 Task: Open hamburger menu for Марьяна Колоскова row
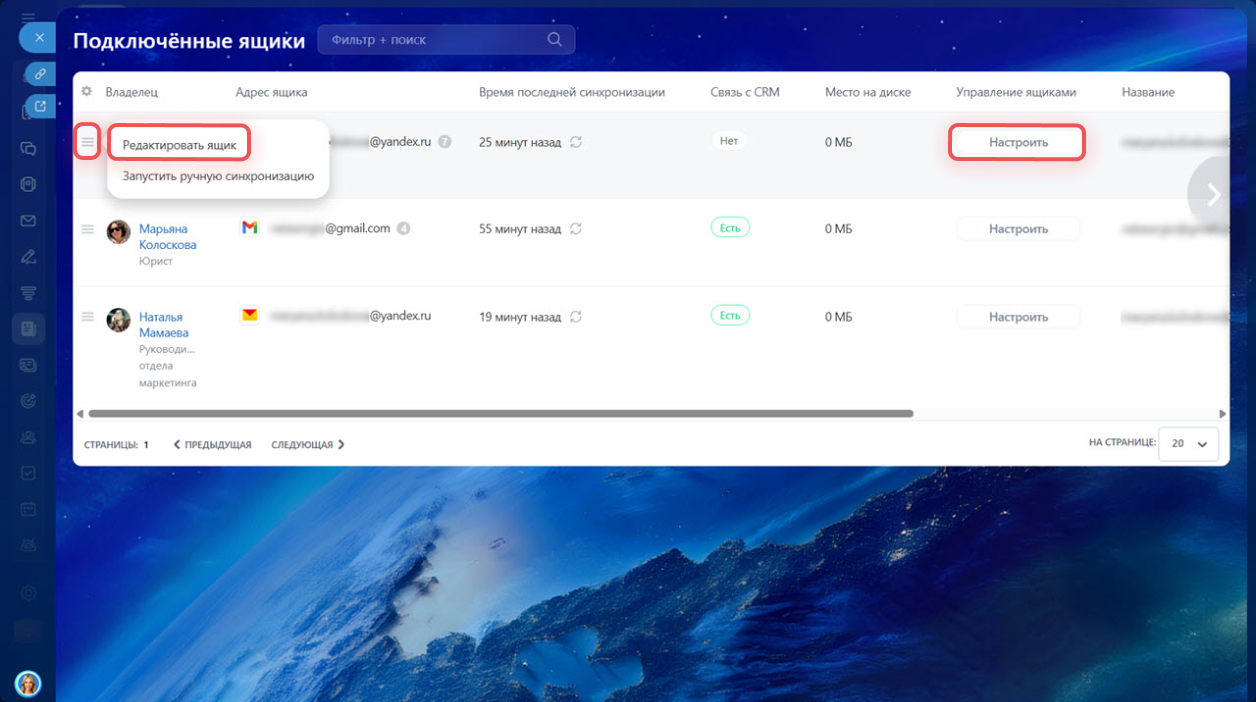(87, 229)
